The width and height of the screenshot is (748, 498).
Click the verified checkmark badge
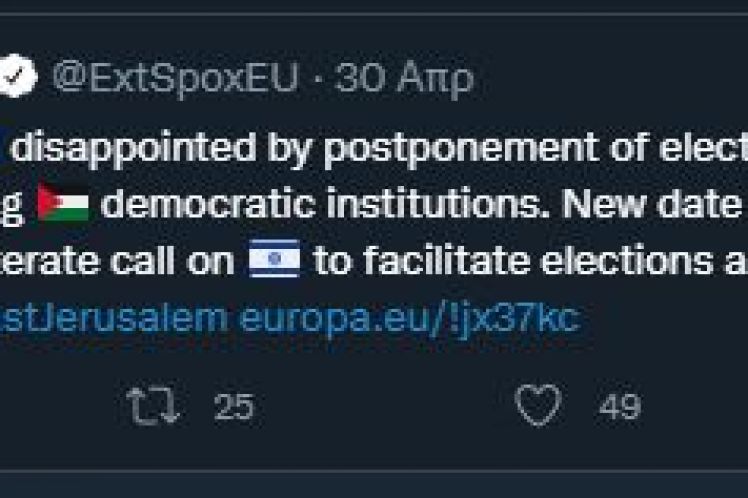(17, 79)
